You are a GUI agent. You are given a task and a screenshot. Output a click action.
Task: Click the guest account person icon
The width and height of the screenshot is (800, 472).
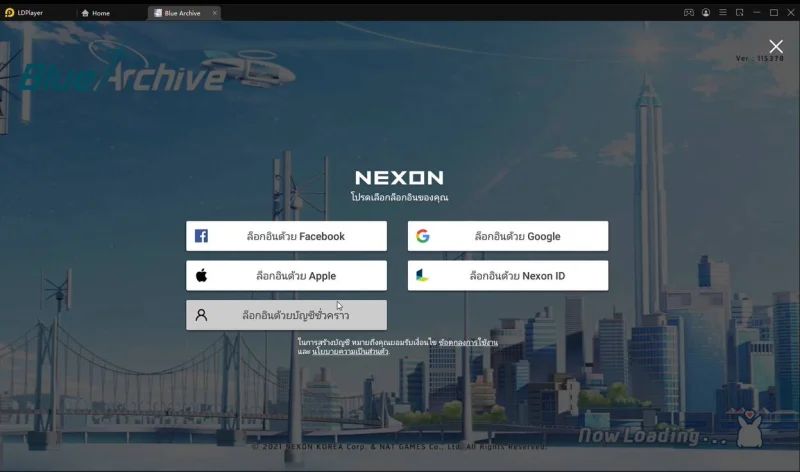click(x=202, y=315)
